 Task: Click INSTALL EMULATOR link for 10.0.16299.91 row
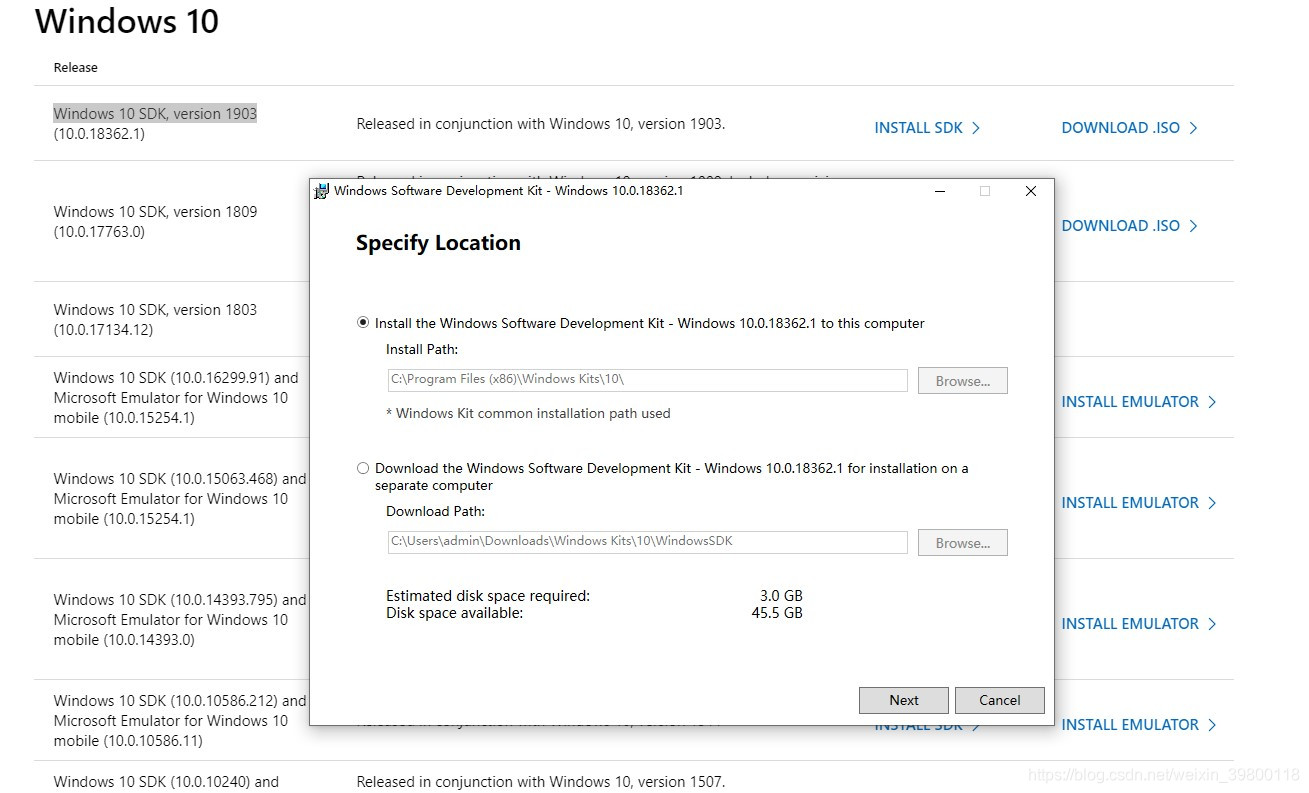click(1139, 402)
